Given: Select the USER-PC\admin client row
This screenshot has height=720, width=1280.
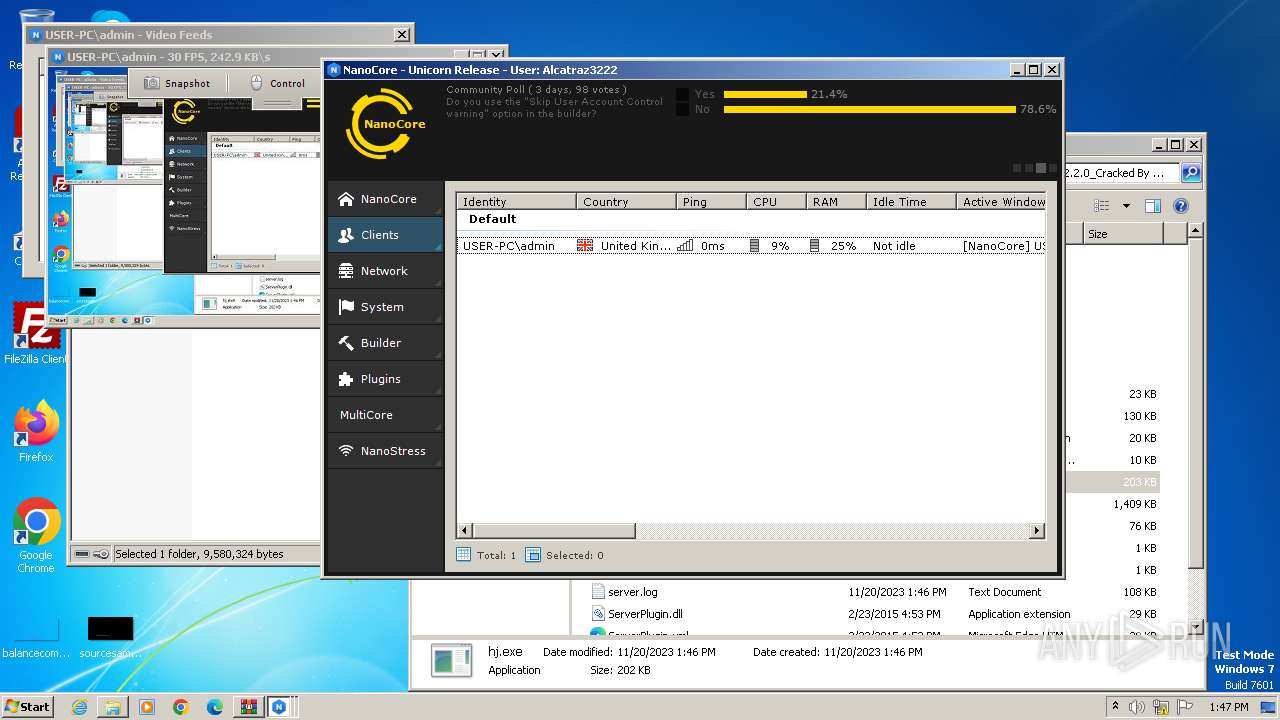Looking at the screenshot, I should coord(751,246).
